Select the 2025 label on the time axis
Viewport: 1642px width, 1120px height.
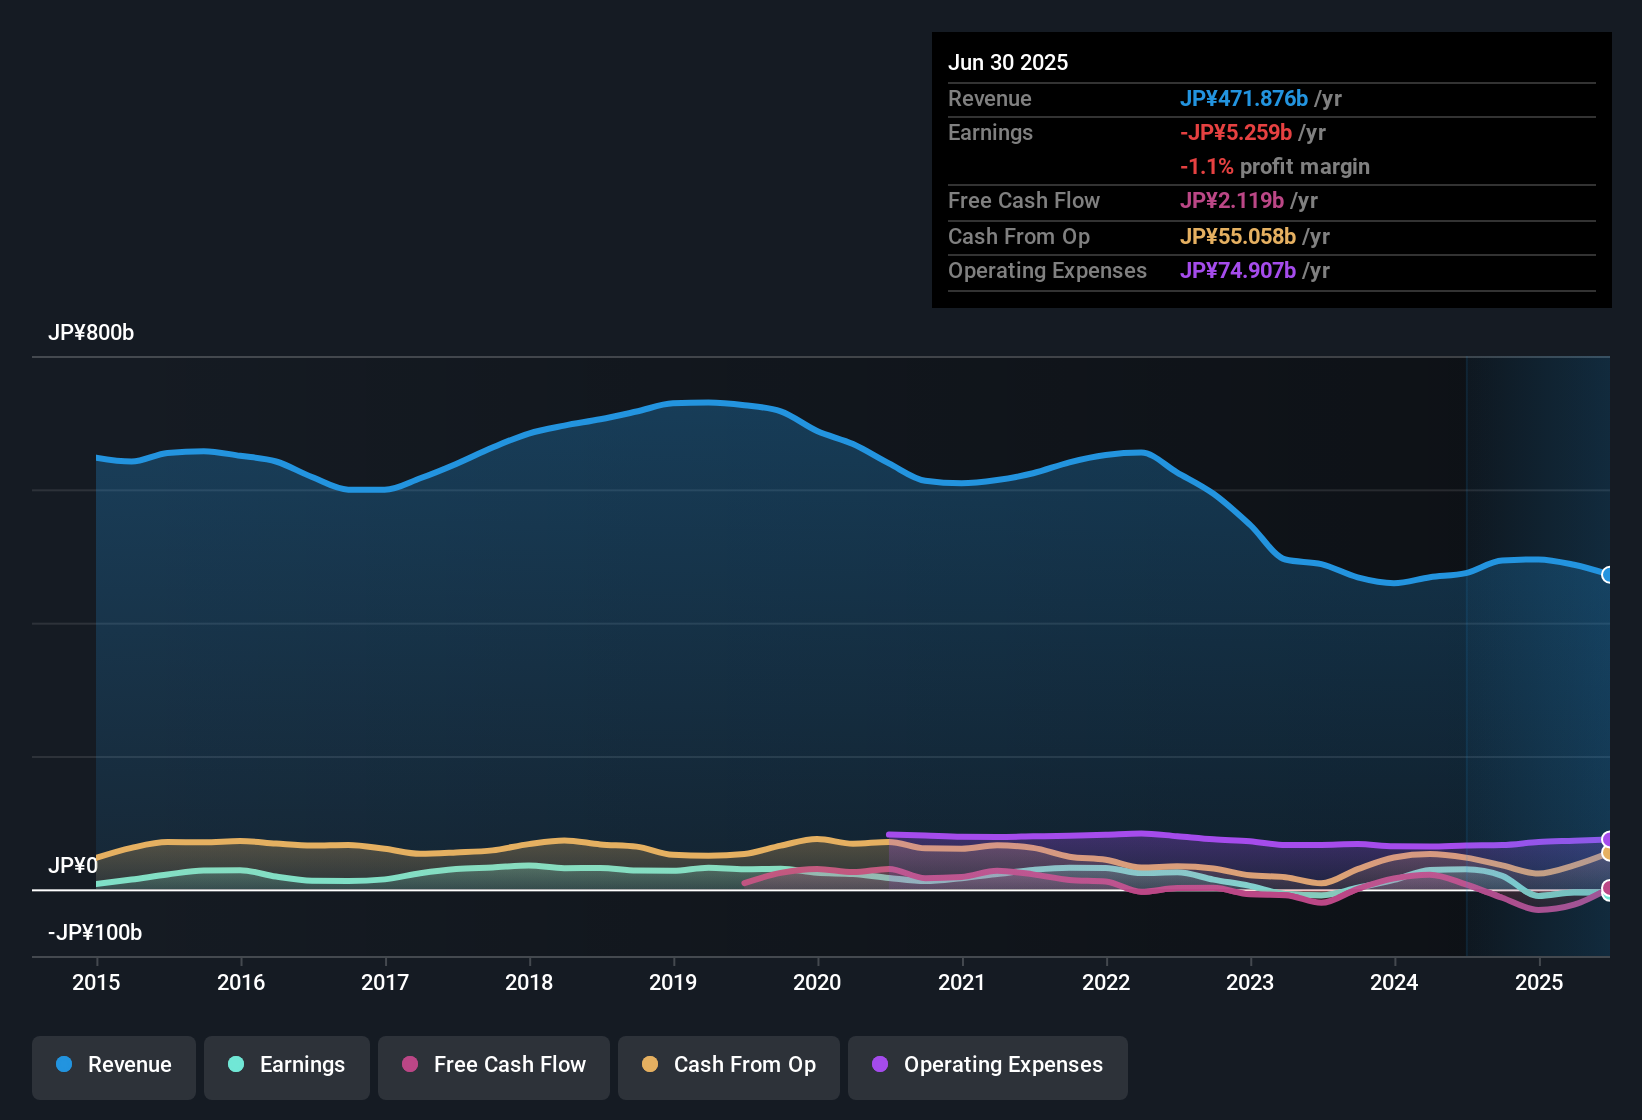point(1539,983)
